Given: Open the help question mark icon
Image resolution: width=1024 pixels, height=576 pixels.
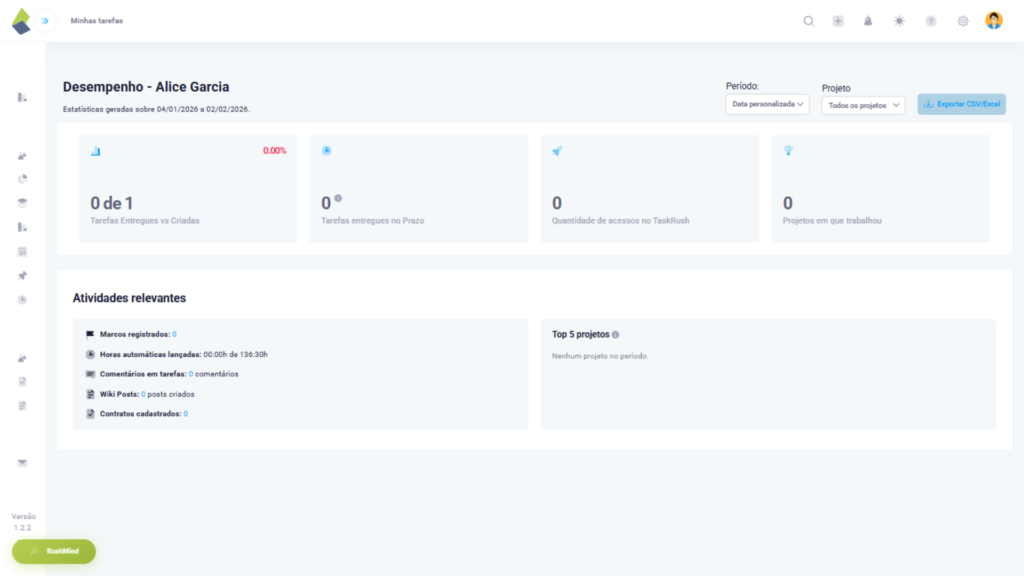Looking at the screenshot, I should coord(931,21).
